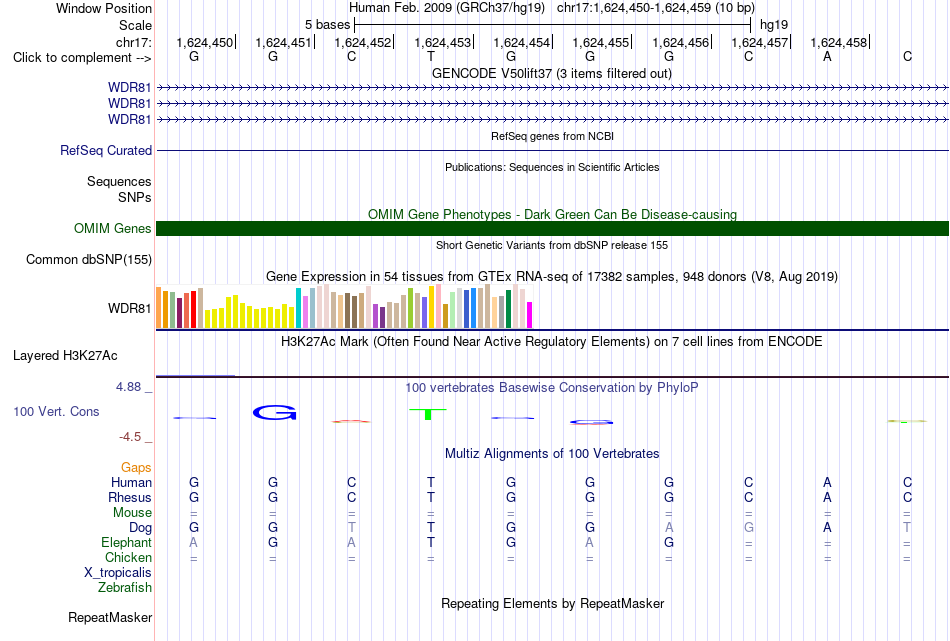Screen dimensions: 950x641
Task: Click the T base in the reference sequence row
Action: pos(431,56)
